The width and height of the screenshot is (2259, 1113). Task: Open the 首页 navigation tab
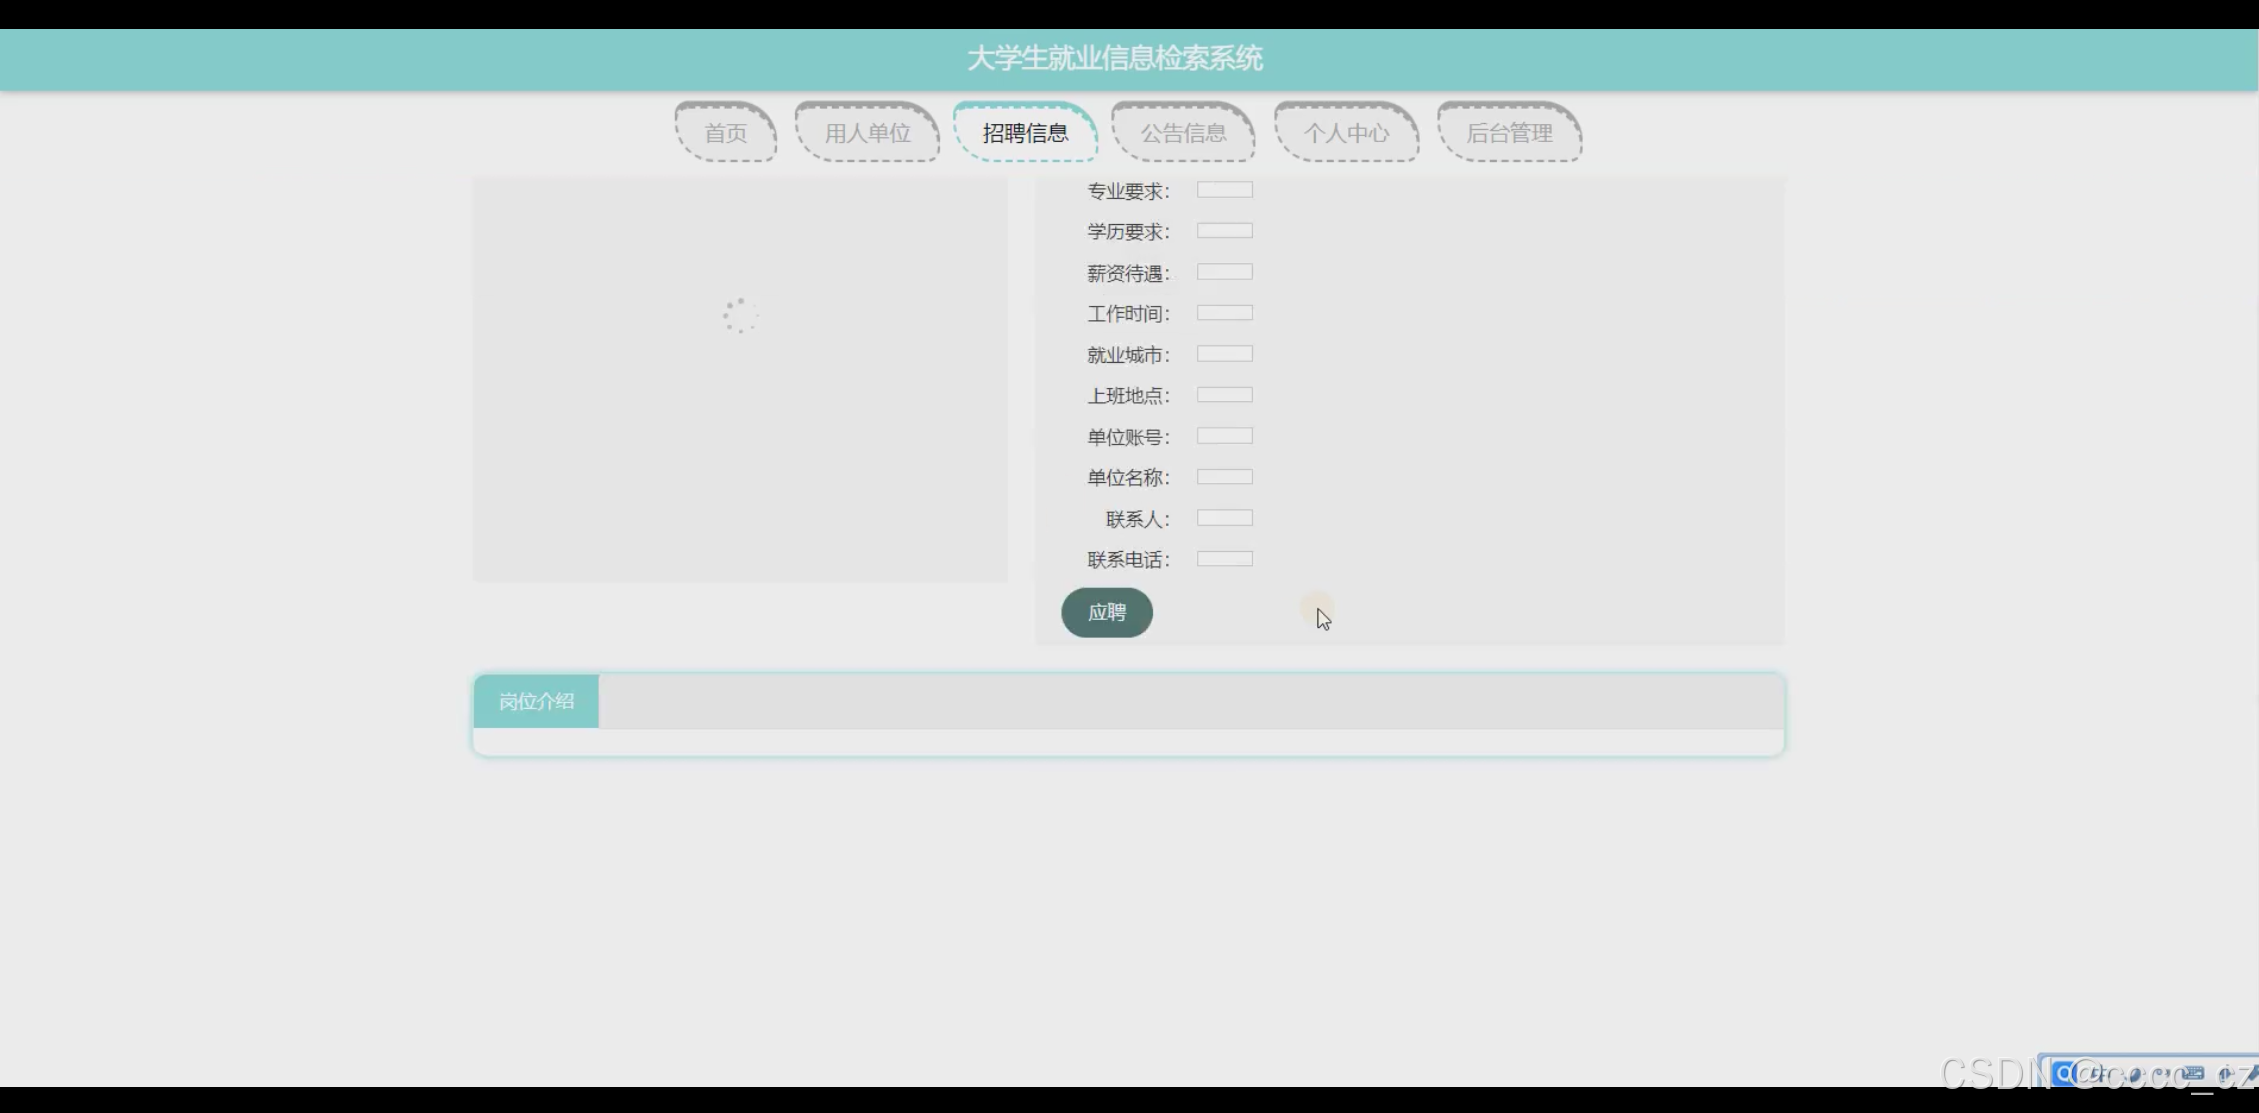pyautogui.click(x=725, y=133)
